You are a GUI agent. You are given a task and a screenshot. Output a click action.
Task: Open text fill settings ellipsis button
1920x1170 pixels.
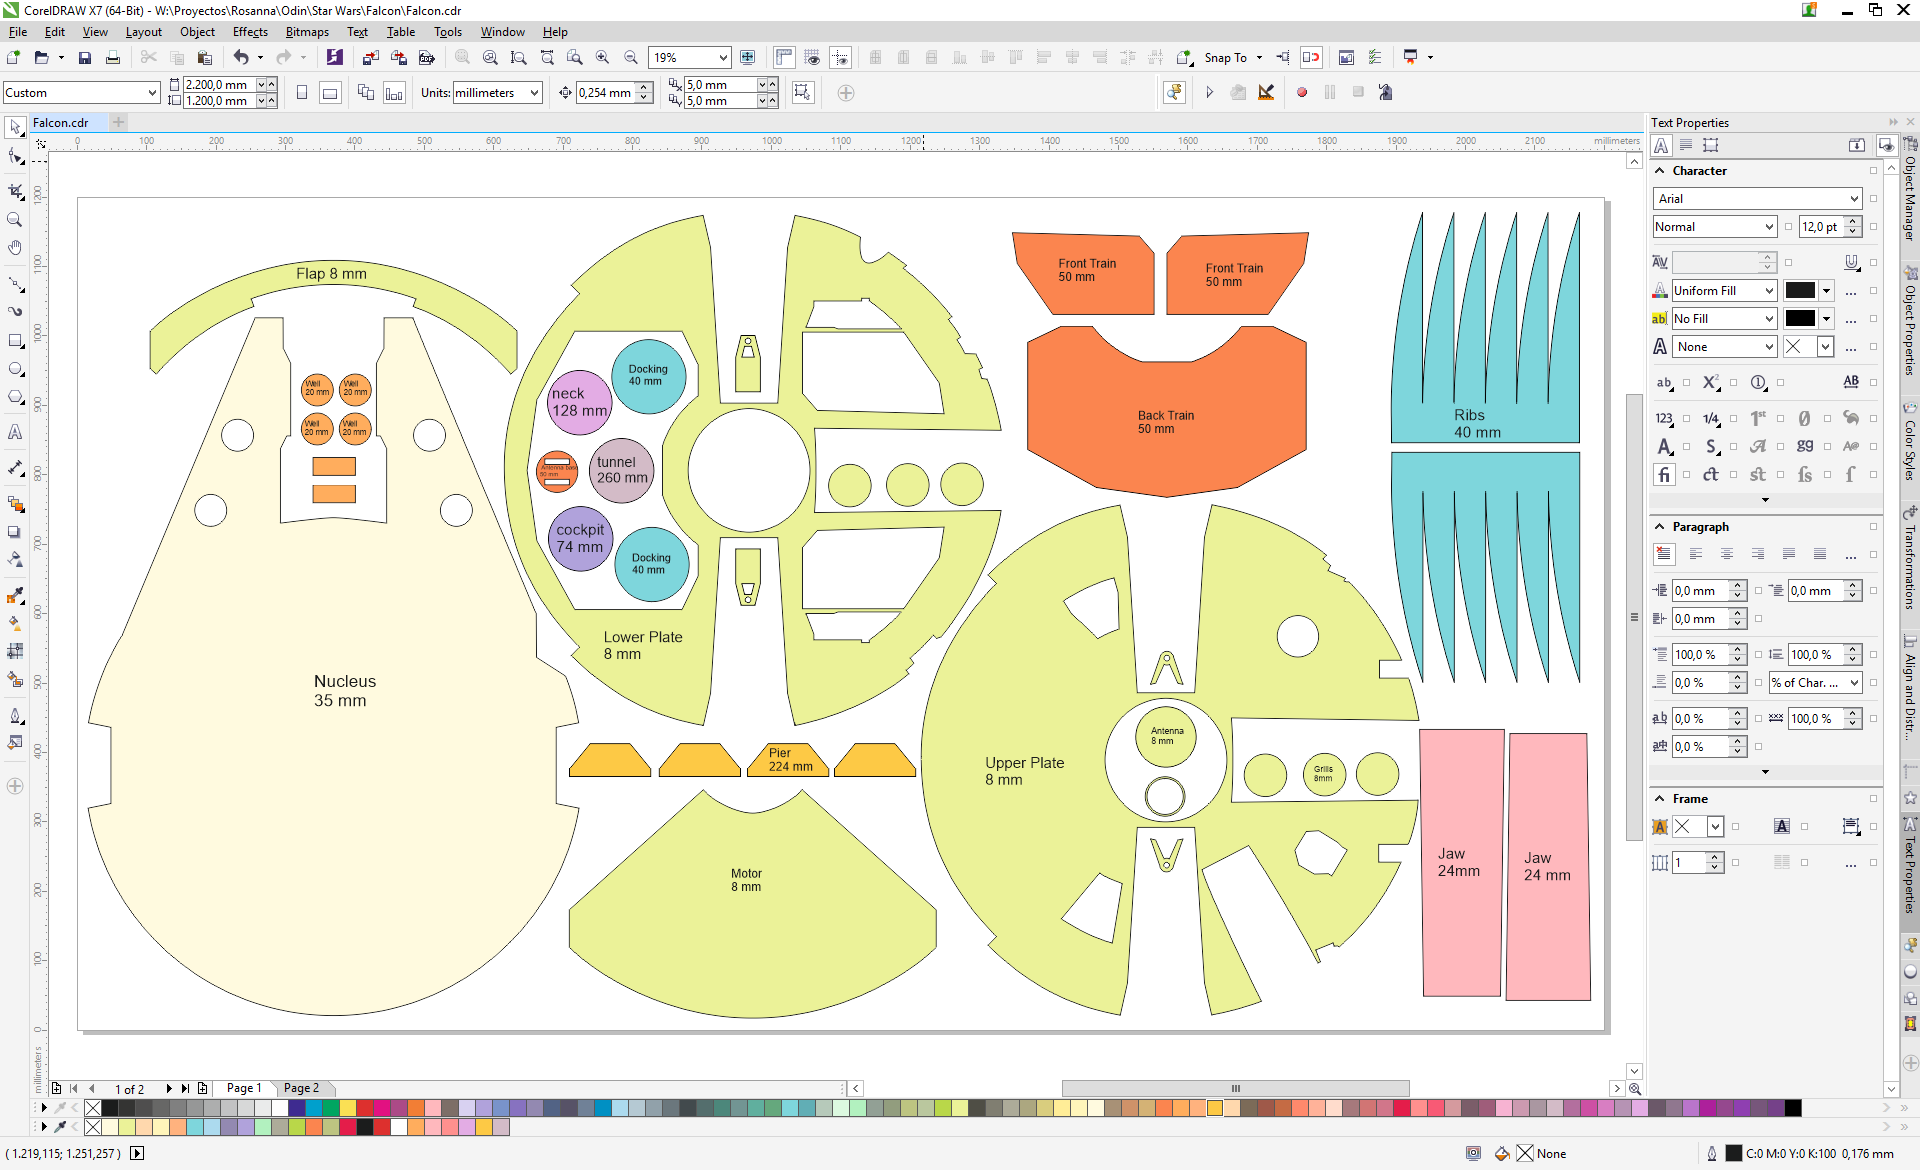[x=1851, y=291]
